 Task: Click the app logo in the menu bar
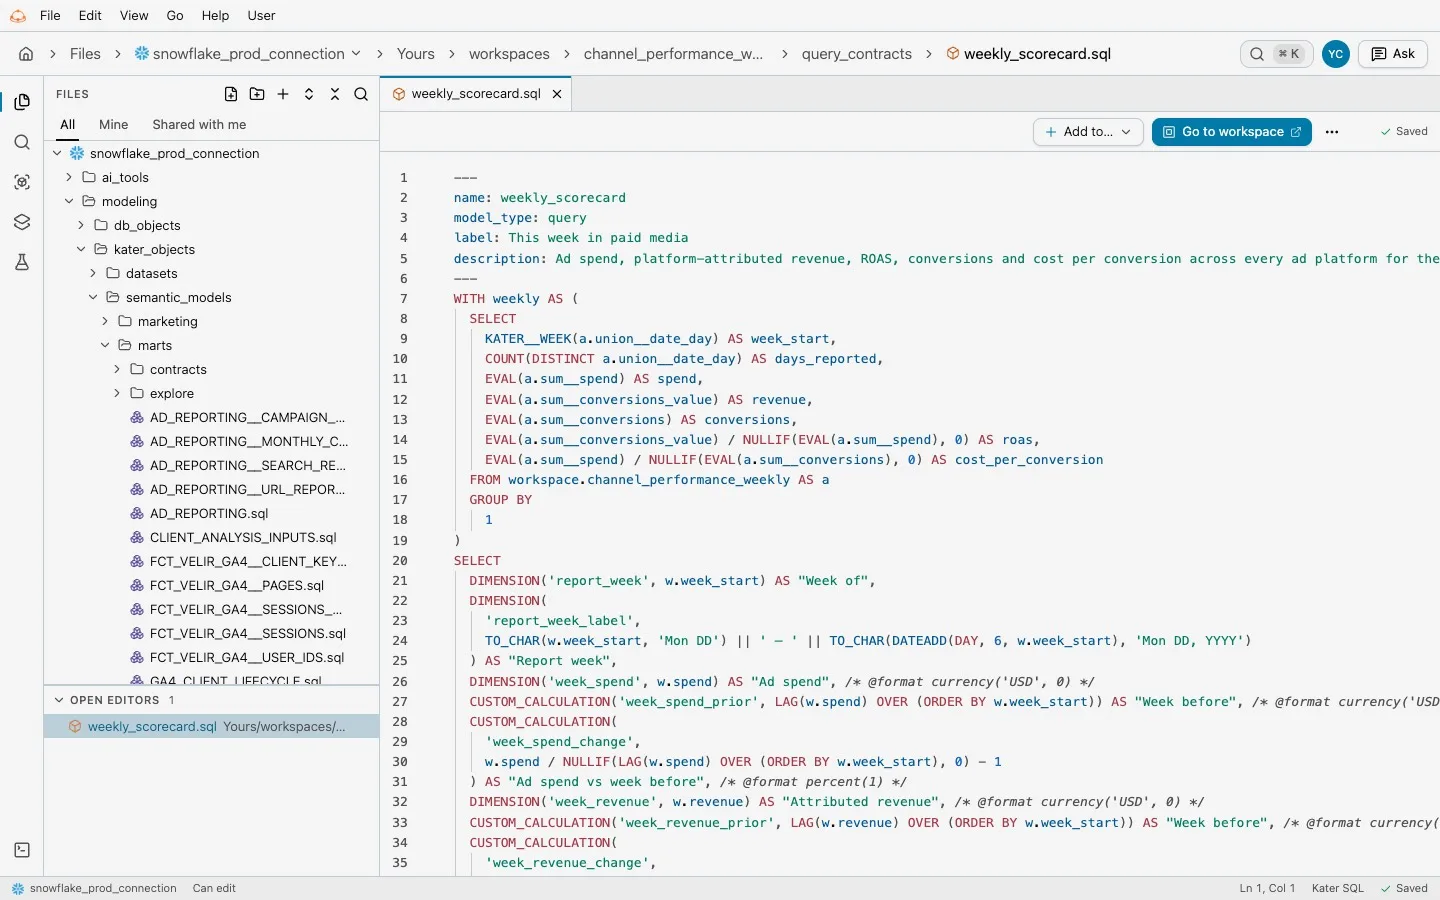[x=17, y=16]
